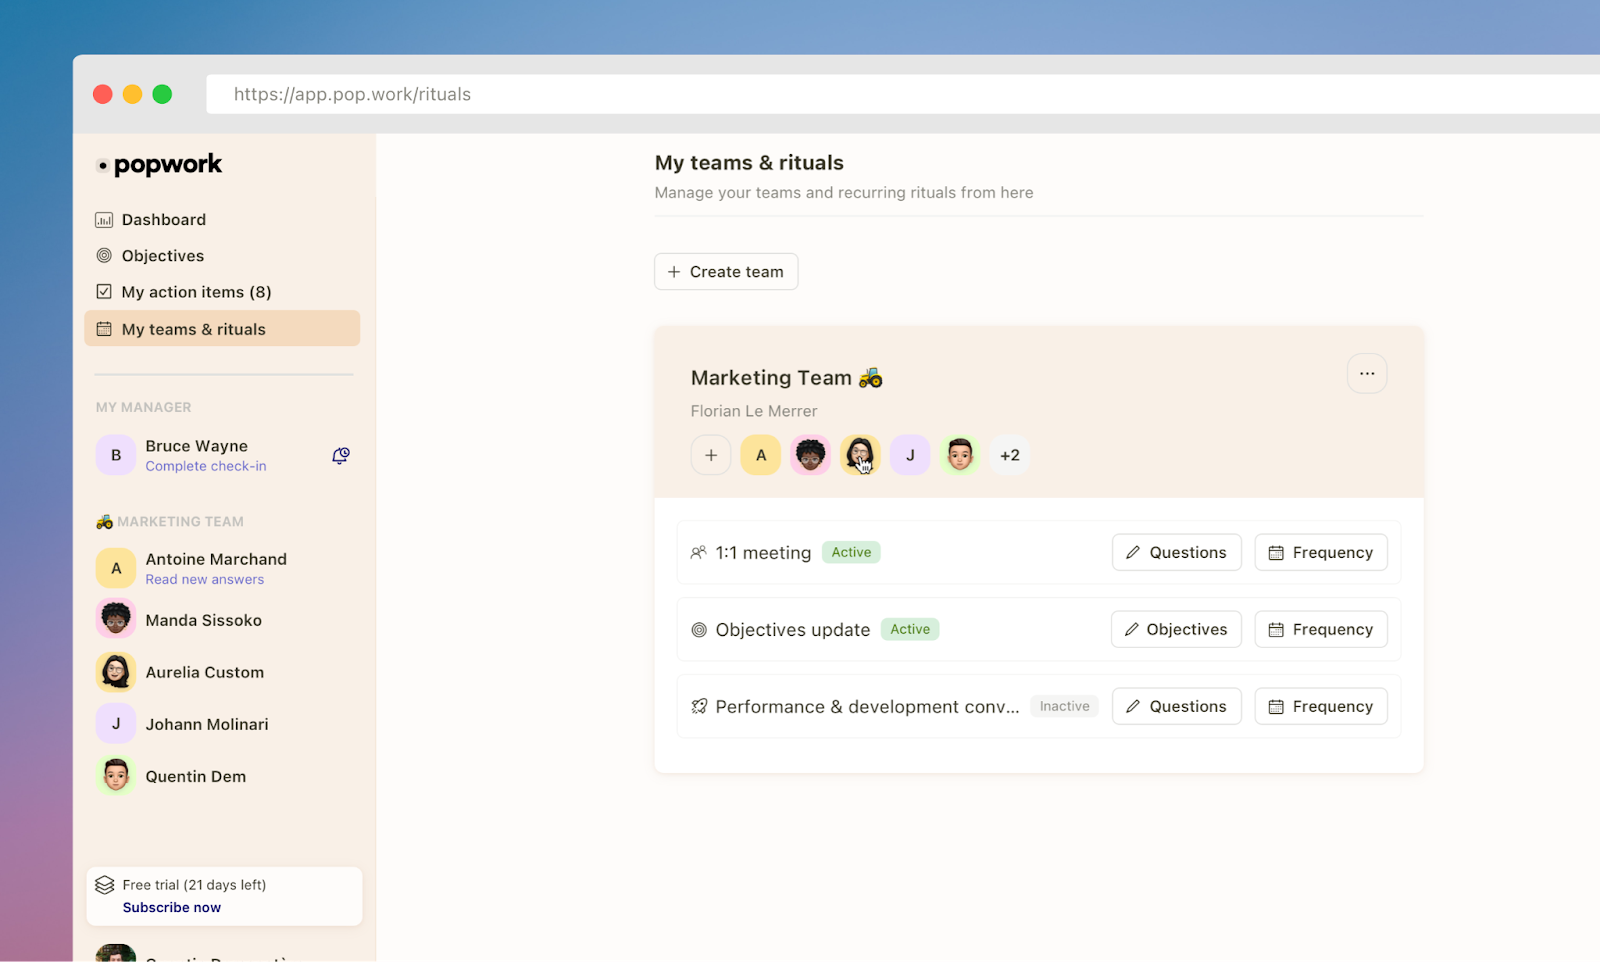Select the Objectives target icon in sidebar
This screenshot has height=962, width=1600.
(x=105, y=255)
